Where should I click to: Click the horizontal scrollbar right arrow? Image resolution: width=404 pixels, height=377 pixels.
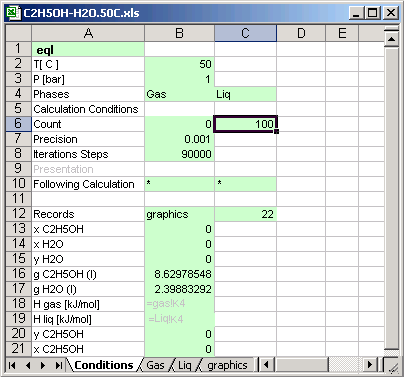point(369,365)
